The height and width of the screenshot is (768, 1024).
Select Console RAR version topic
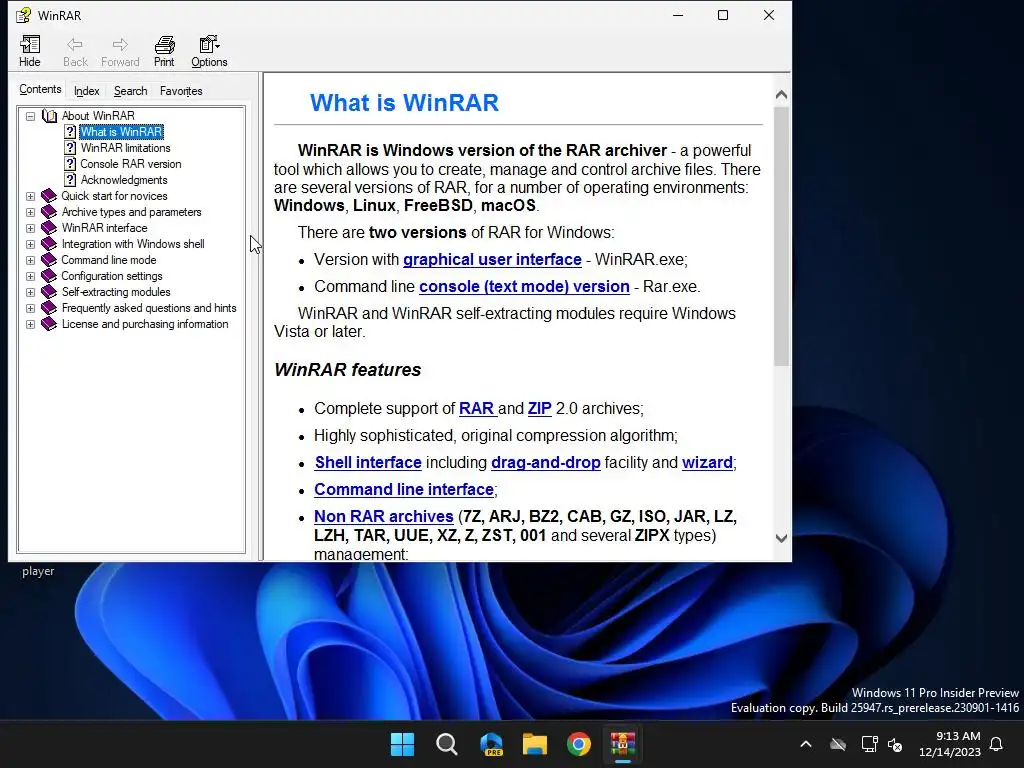tap(131, 164)
